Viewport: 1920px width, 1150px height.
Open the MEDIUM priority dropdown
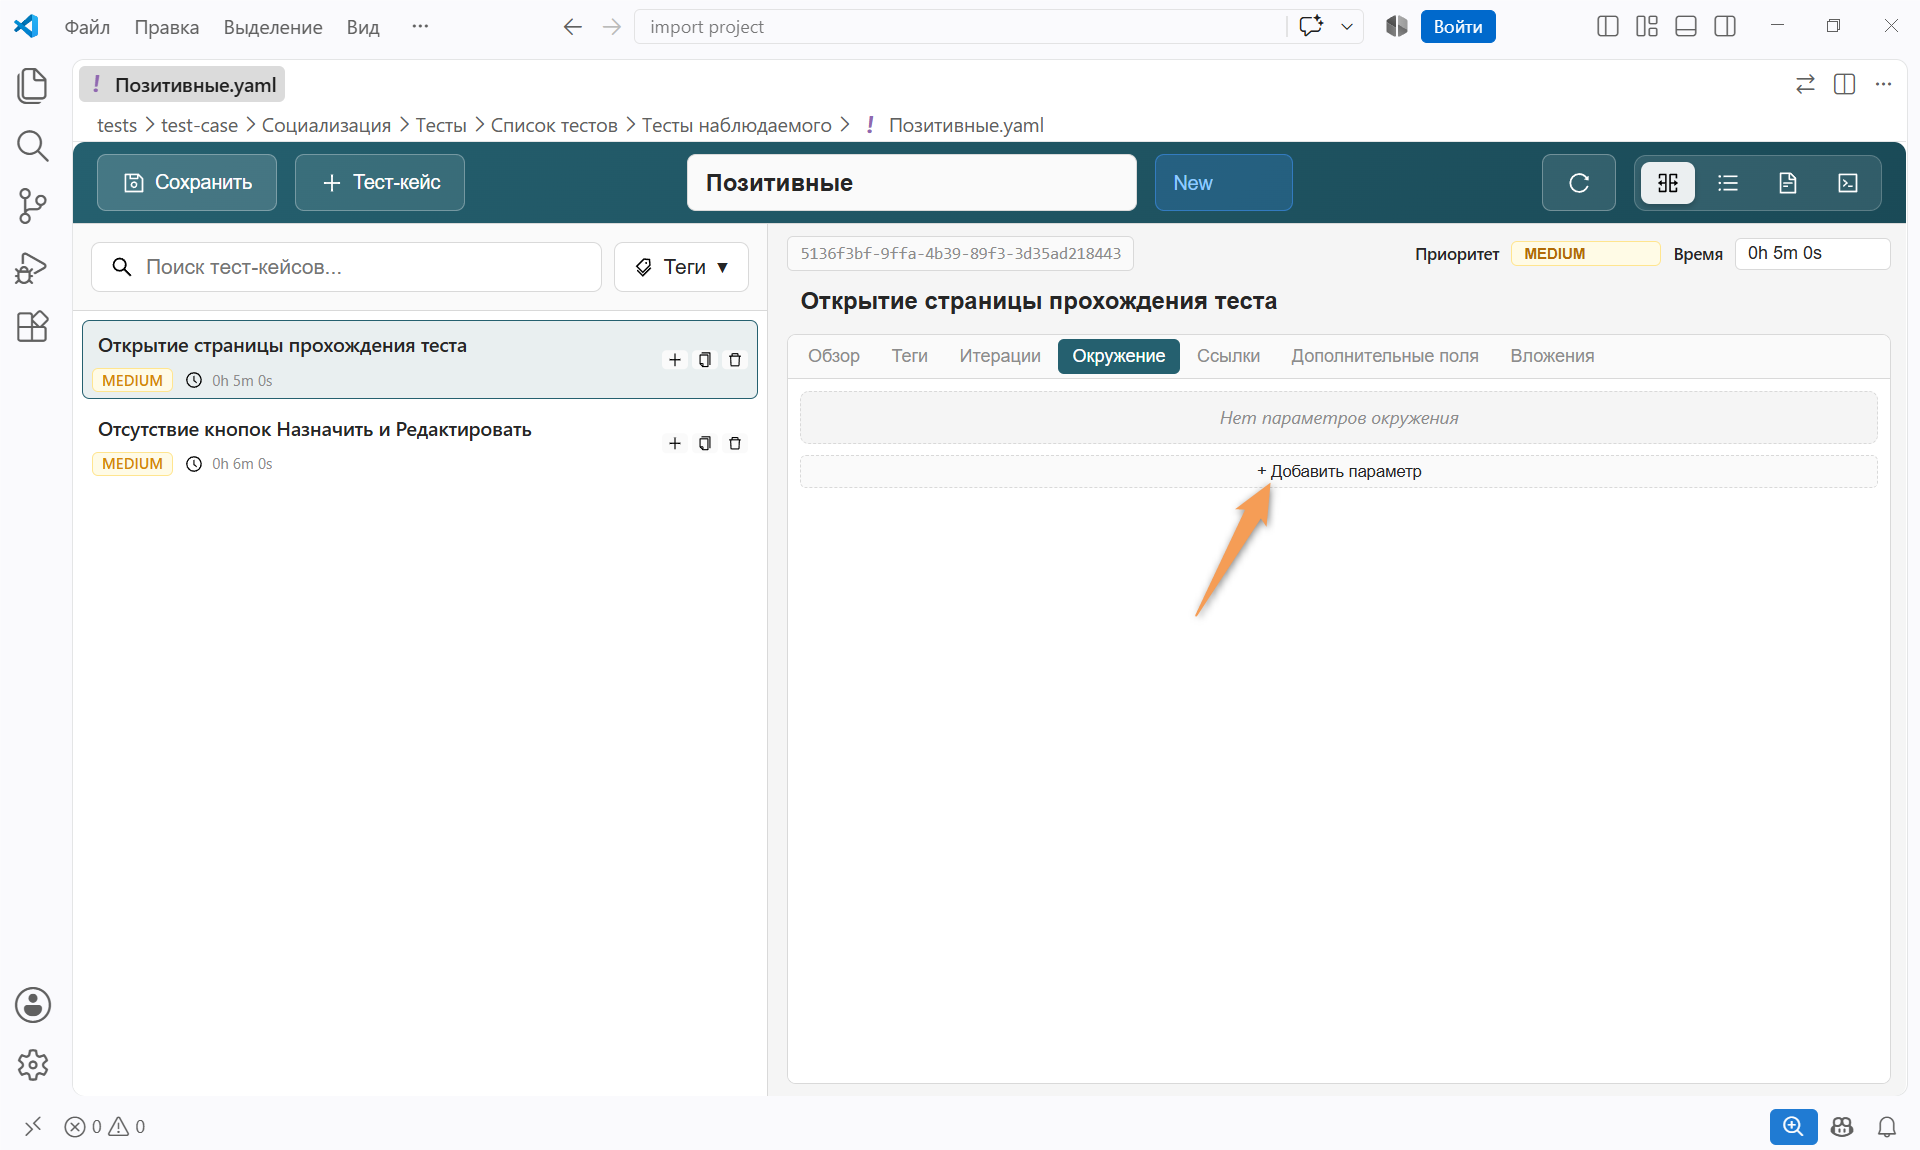pyautogui.click(x=1585, y=254)
